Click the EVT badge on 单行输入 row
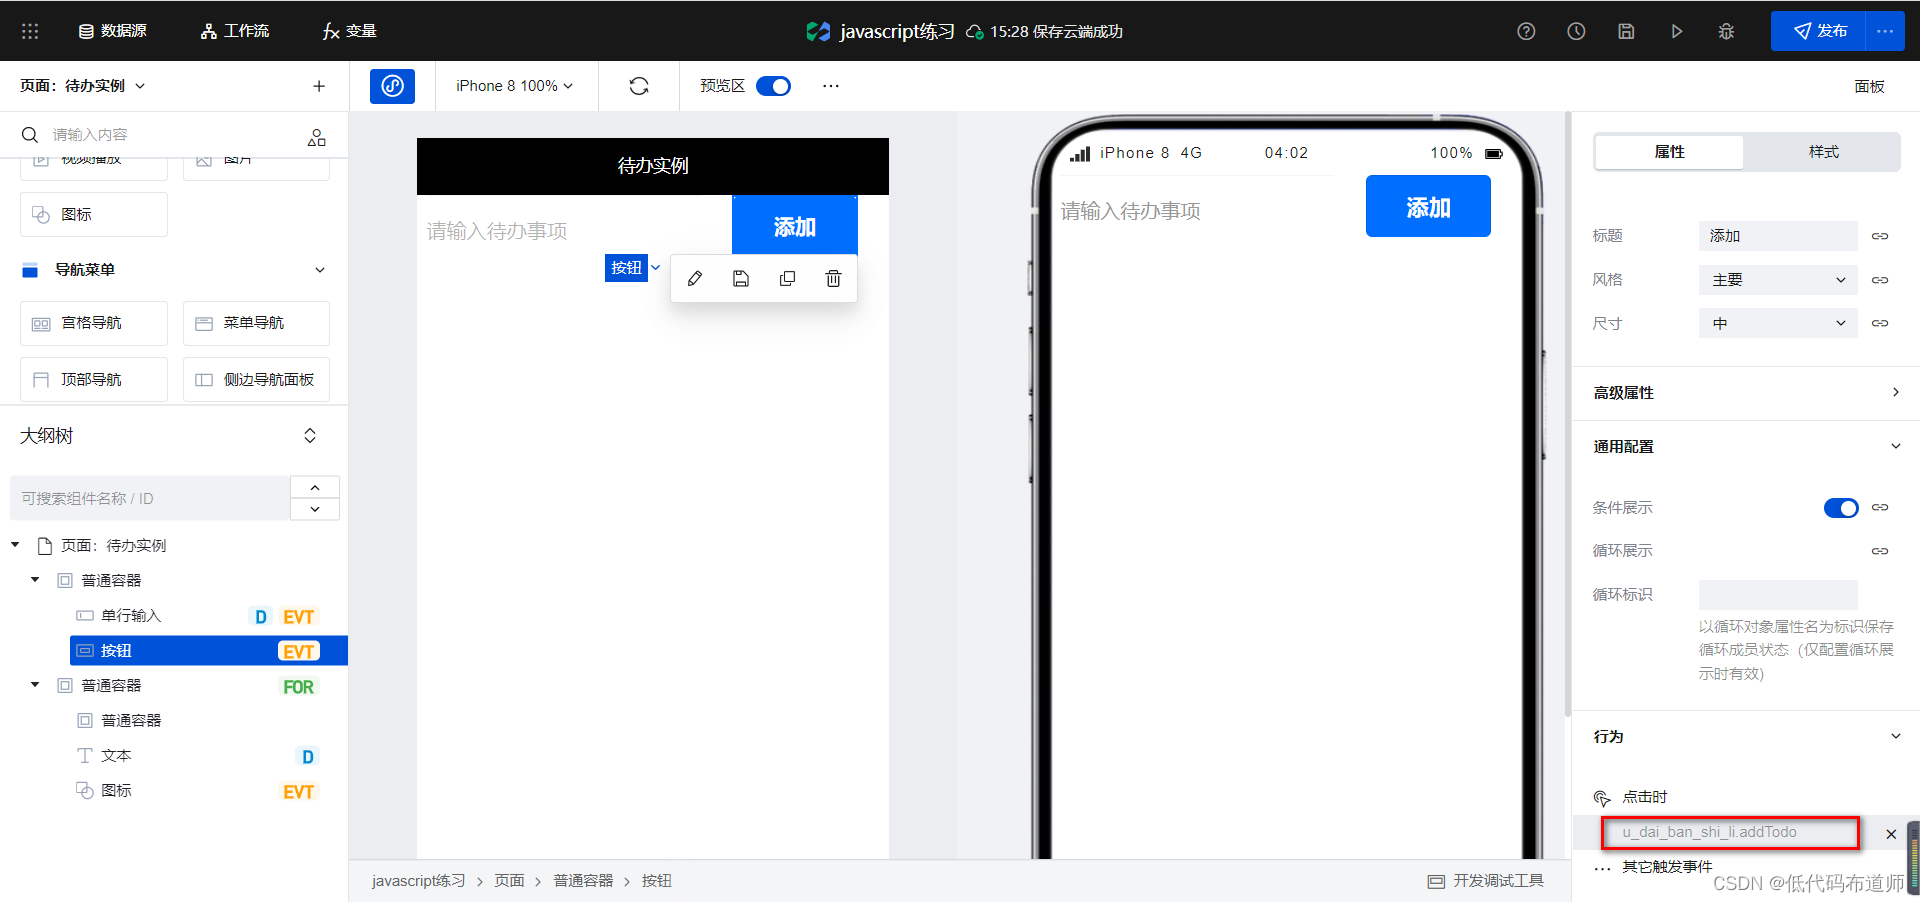The image size is (1920, 902). pyautogui.click(x=298, y=617)
